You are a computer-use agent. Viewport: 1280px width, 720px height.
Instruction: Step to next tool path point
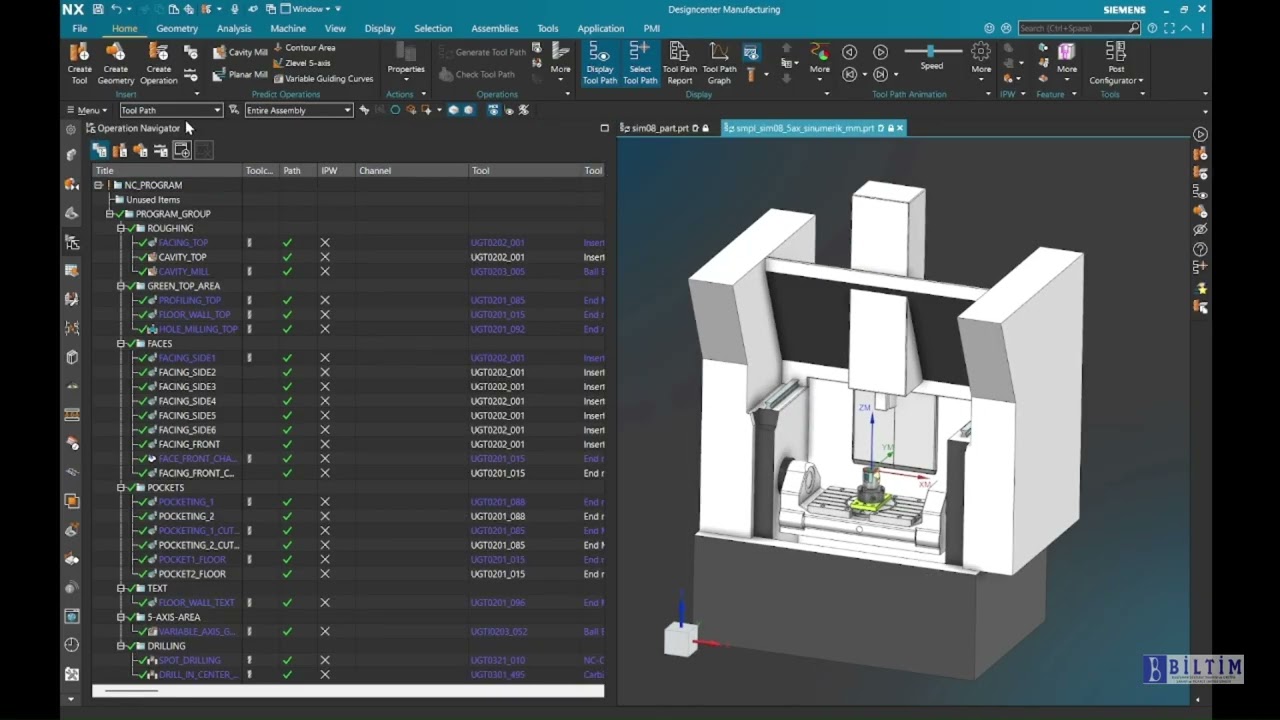point(880,74)
